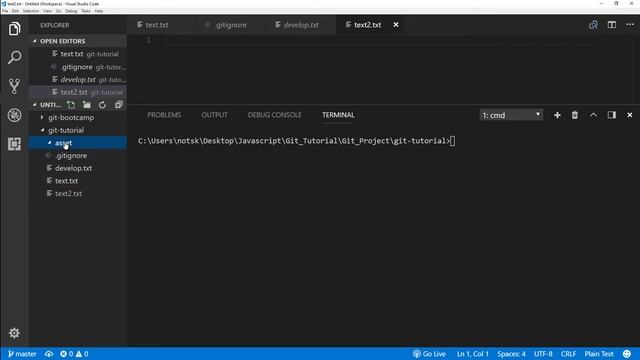Change line endings via CRLF indicator
This screenshot has height=360, width=640.
[x=568, y=354]
